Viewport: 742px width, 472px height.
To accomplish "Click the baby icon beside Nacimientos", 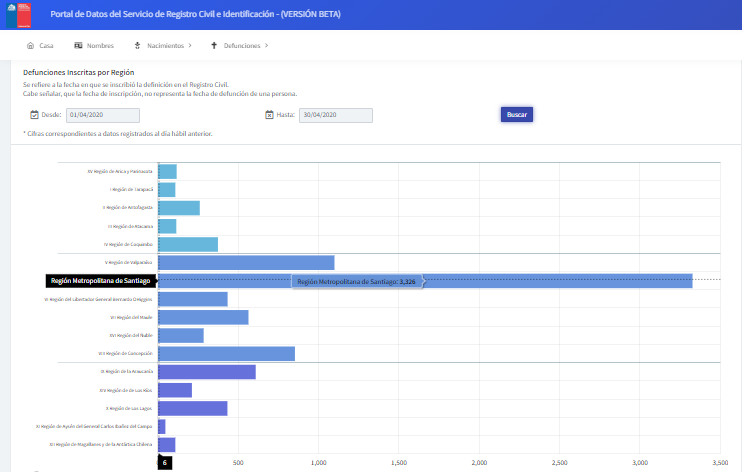I will tap(136, 46).
